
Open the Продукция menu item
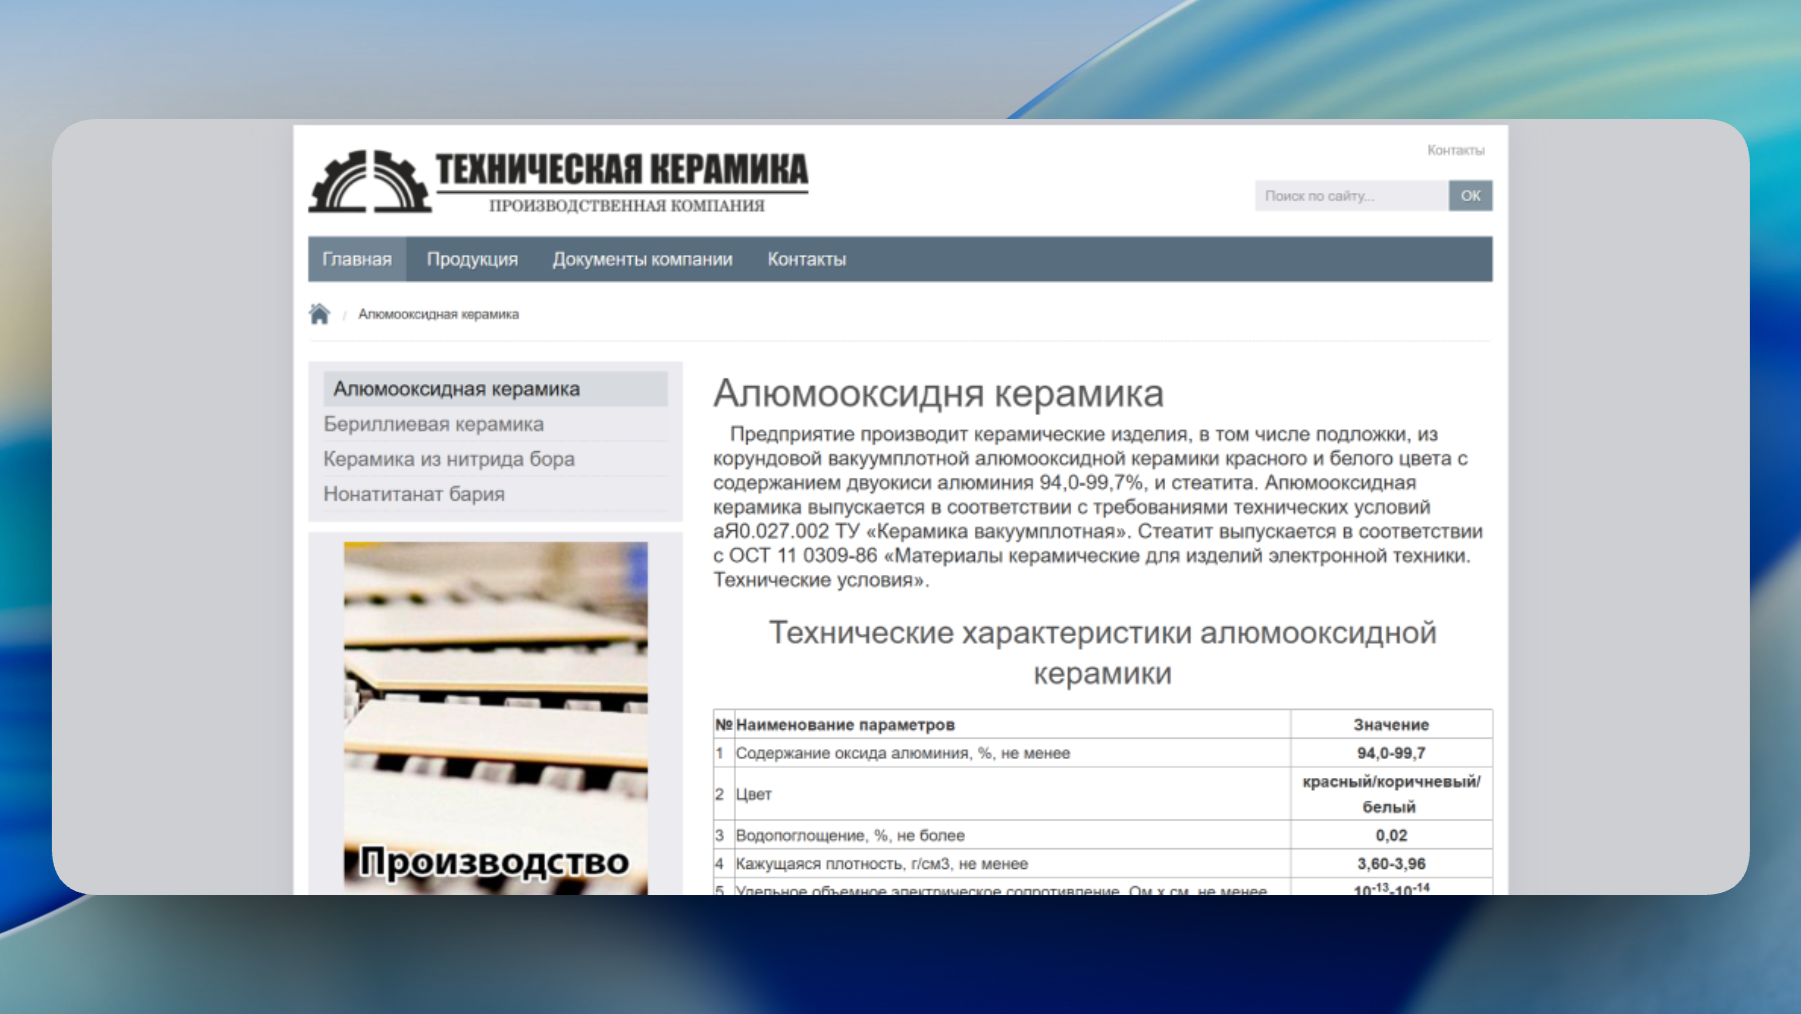tap(472, 259)
